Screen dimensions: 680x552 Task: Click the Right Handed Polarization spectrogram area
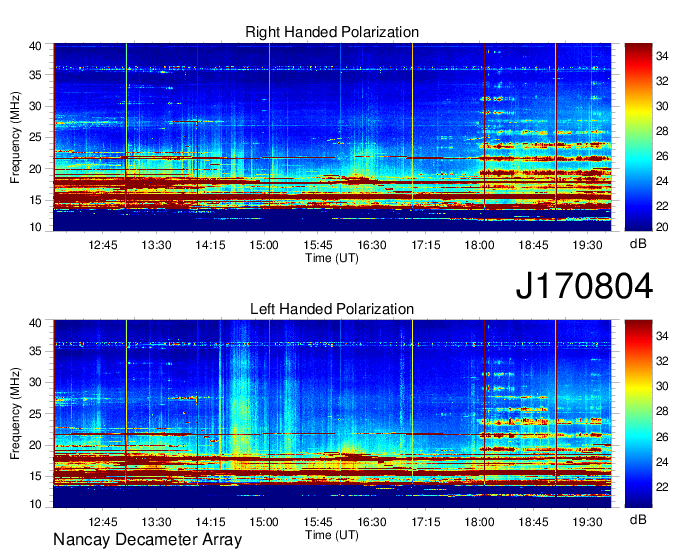332,137
